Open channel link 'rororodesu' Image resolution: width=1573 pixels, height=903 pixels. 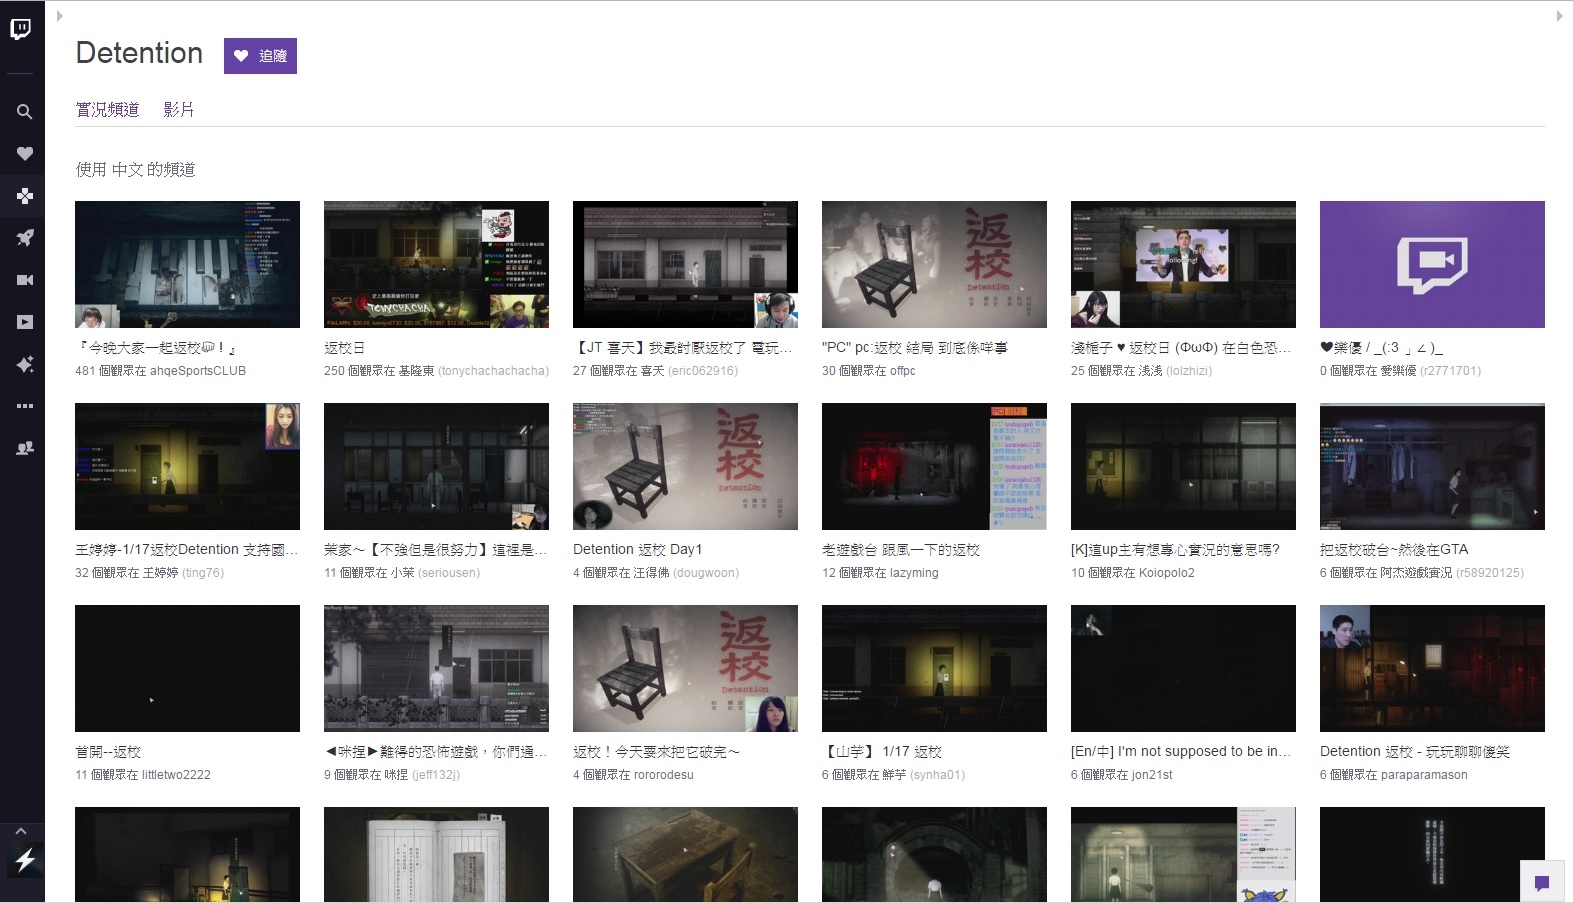(x=663, y=775)
